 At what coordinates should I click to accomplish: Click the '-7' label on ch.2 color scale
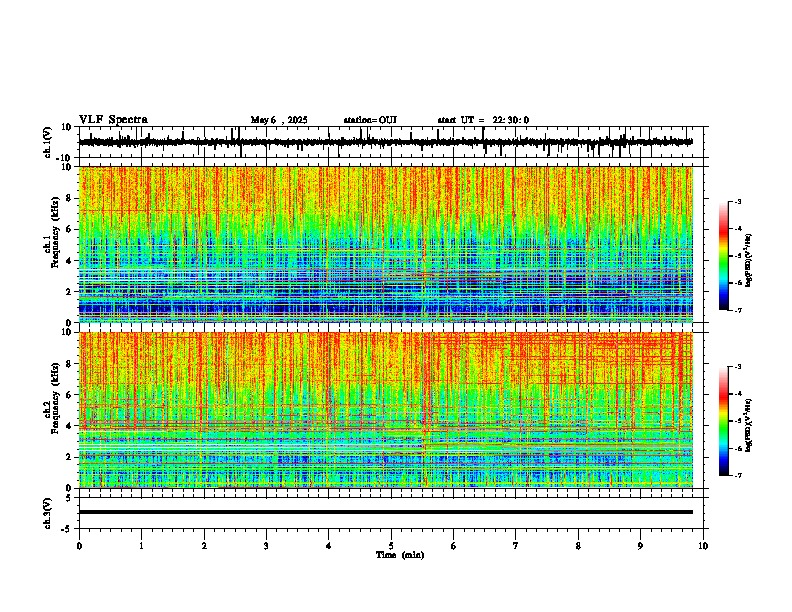coord(737,475)
